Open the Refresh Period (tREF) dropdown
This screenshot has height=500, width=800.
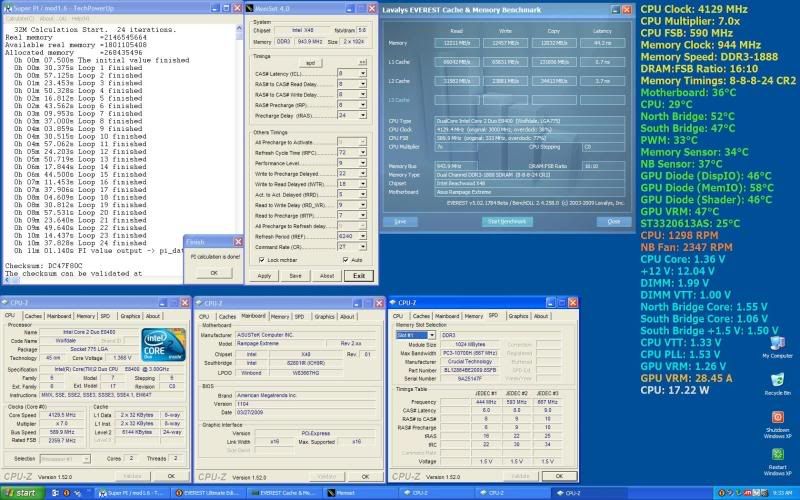363,236
